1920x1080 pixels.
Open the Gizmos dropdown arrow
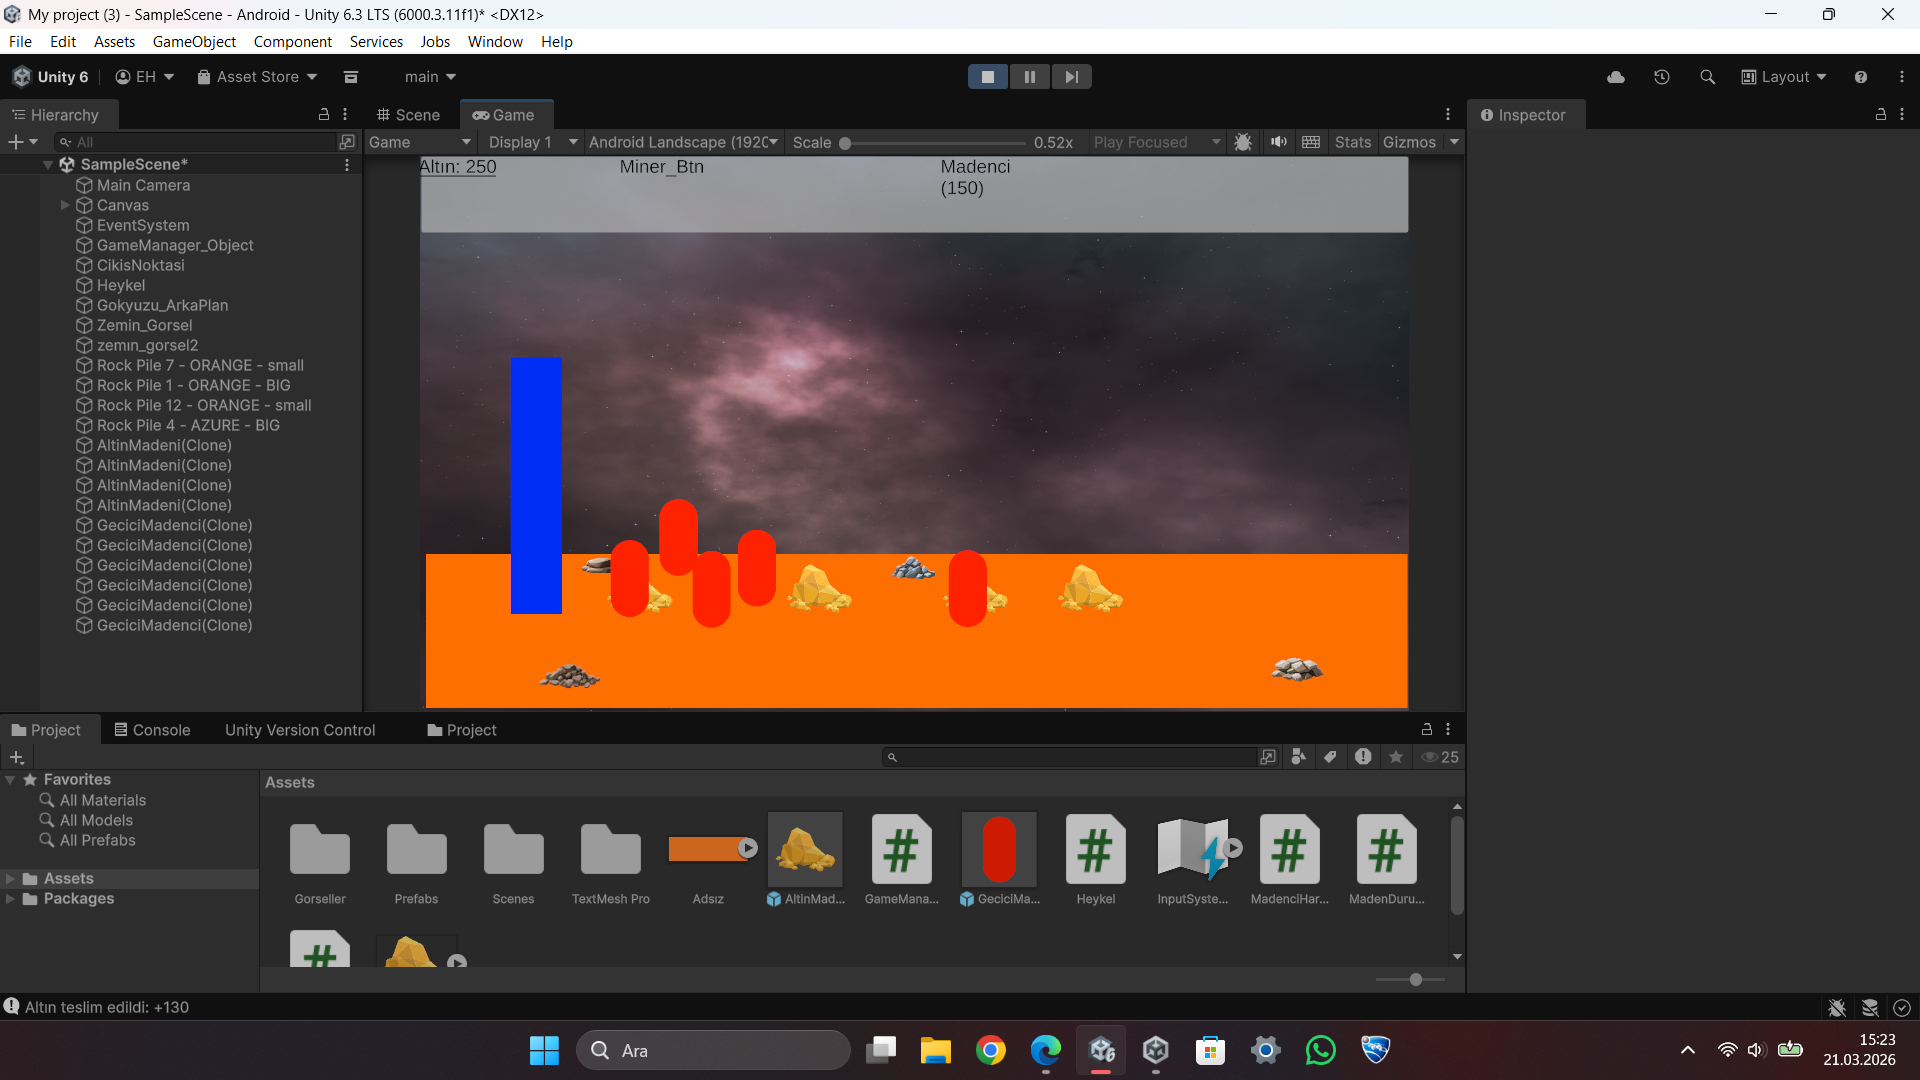(x=1454, y=142)
